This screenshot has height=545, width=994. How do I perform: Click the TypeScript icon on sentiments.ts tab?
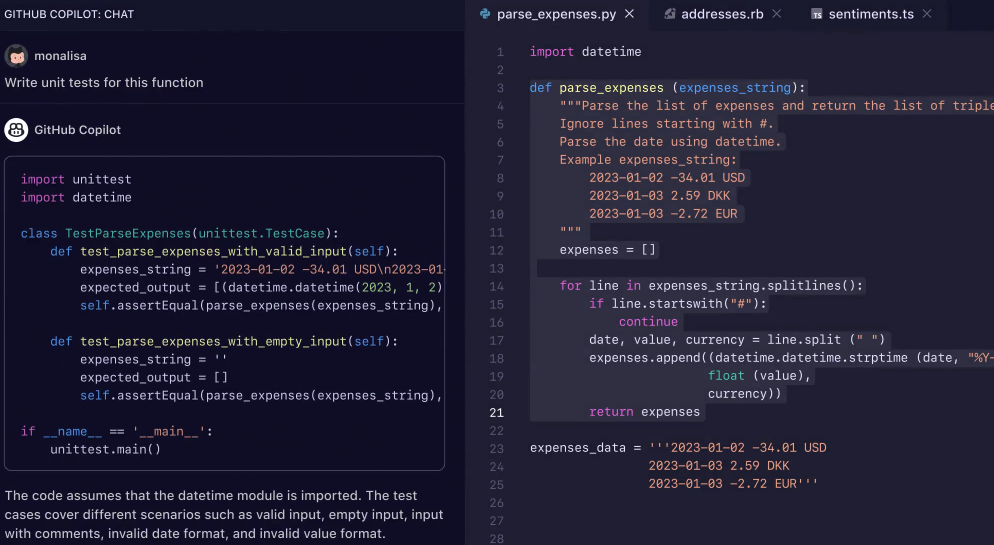pyautogui.click(x=817, y=14)
